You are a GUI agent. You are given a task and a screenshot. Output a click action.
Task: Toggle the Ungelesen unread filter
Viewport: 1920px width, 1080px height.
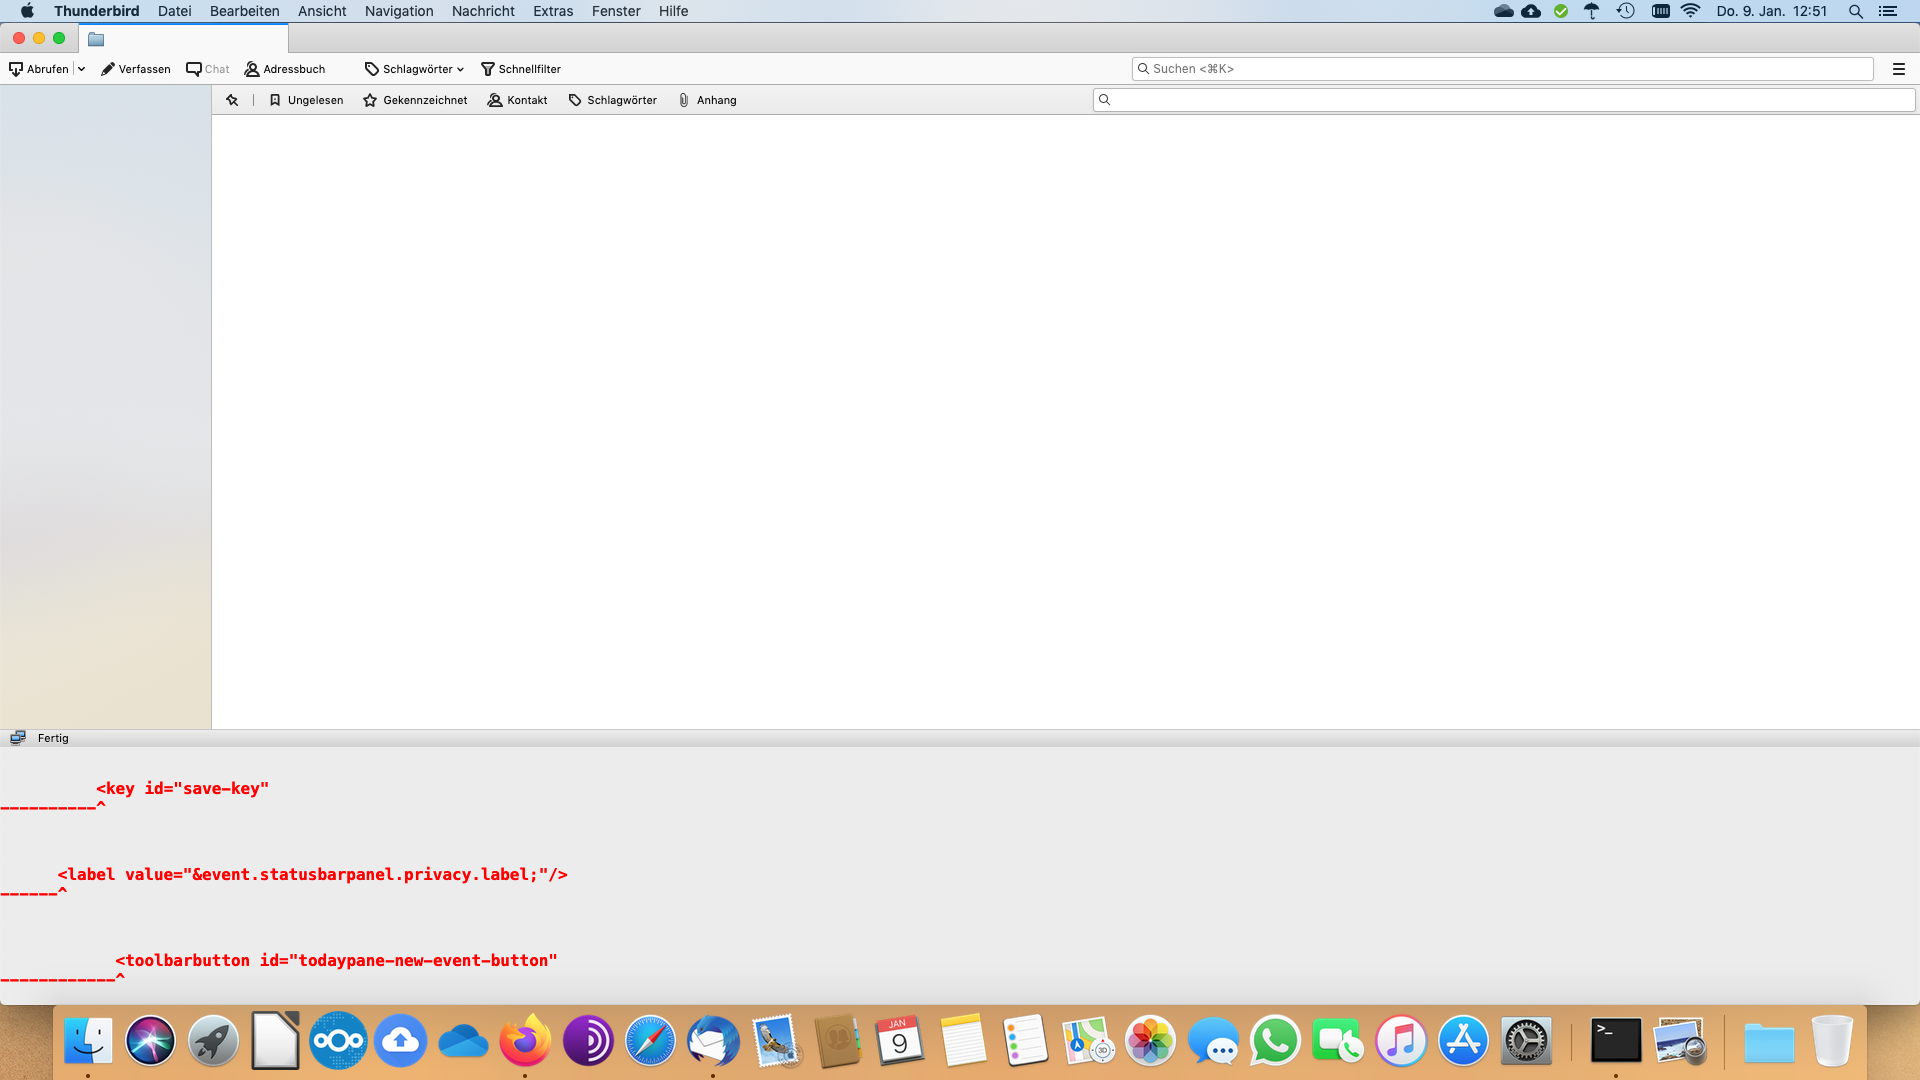click(x=306, y=100)
